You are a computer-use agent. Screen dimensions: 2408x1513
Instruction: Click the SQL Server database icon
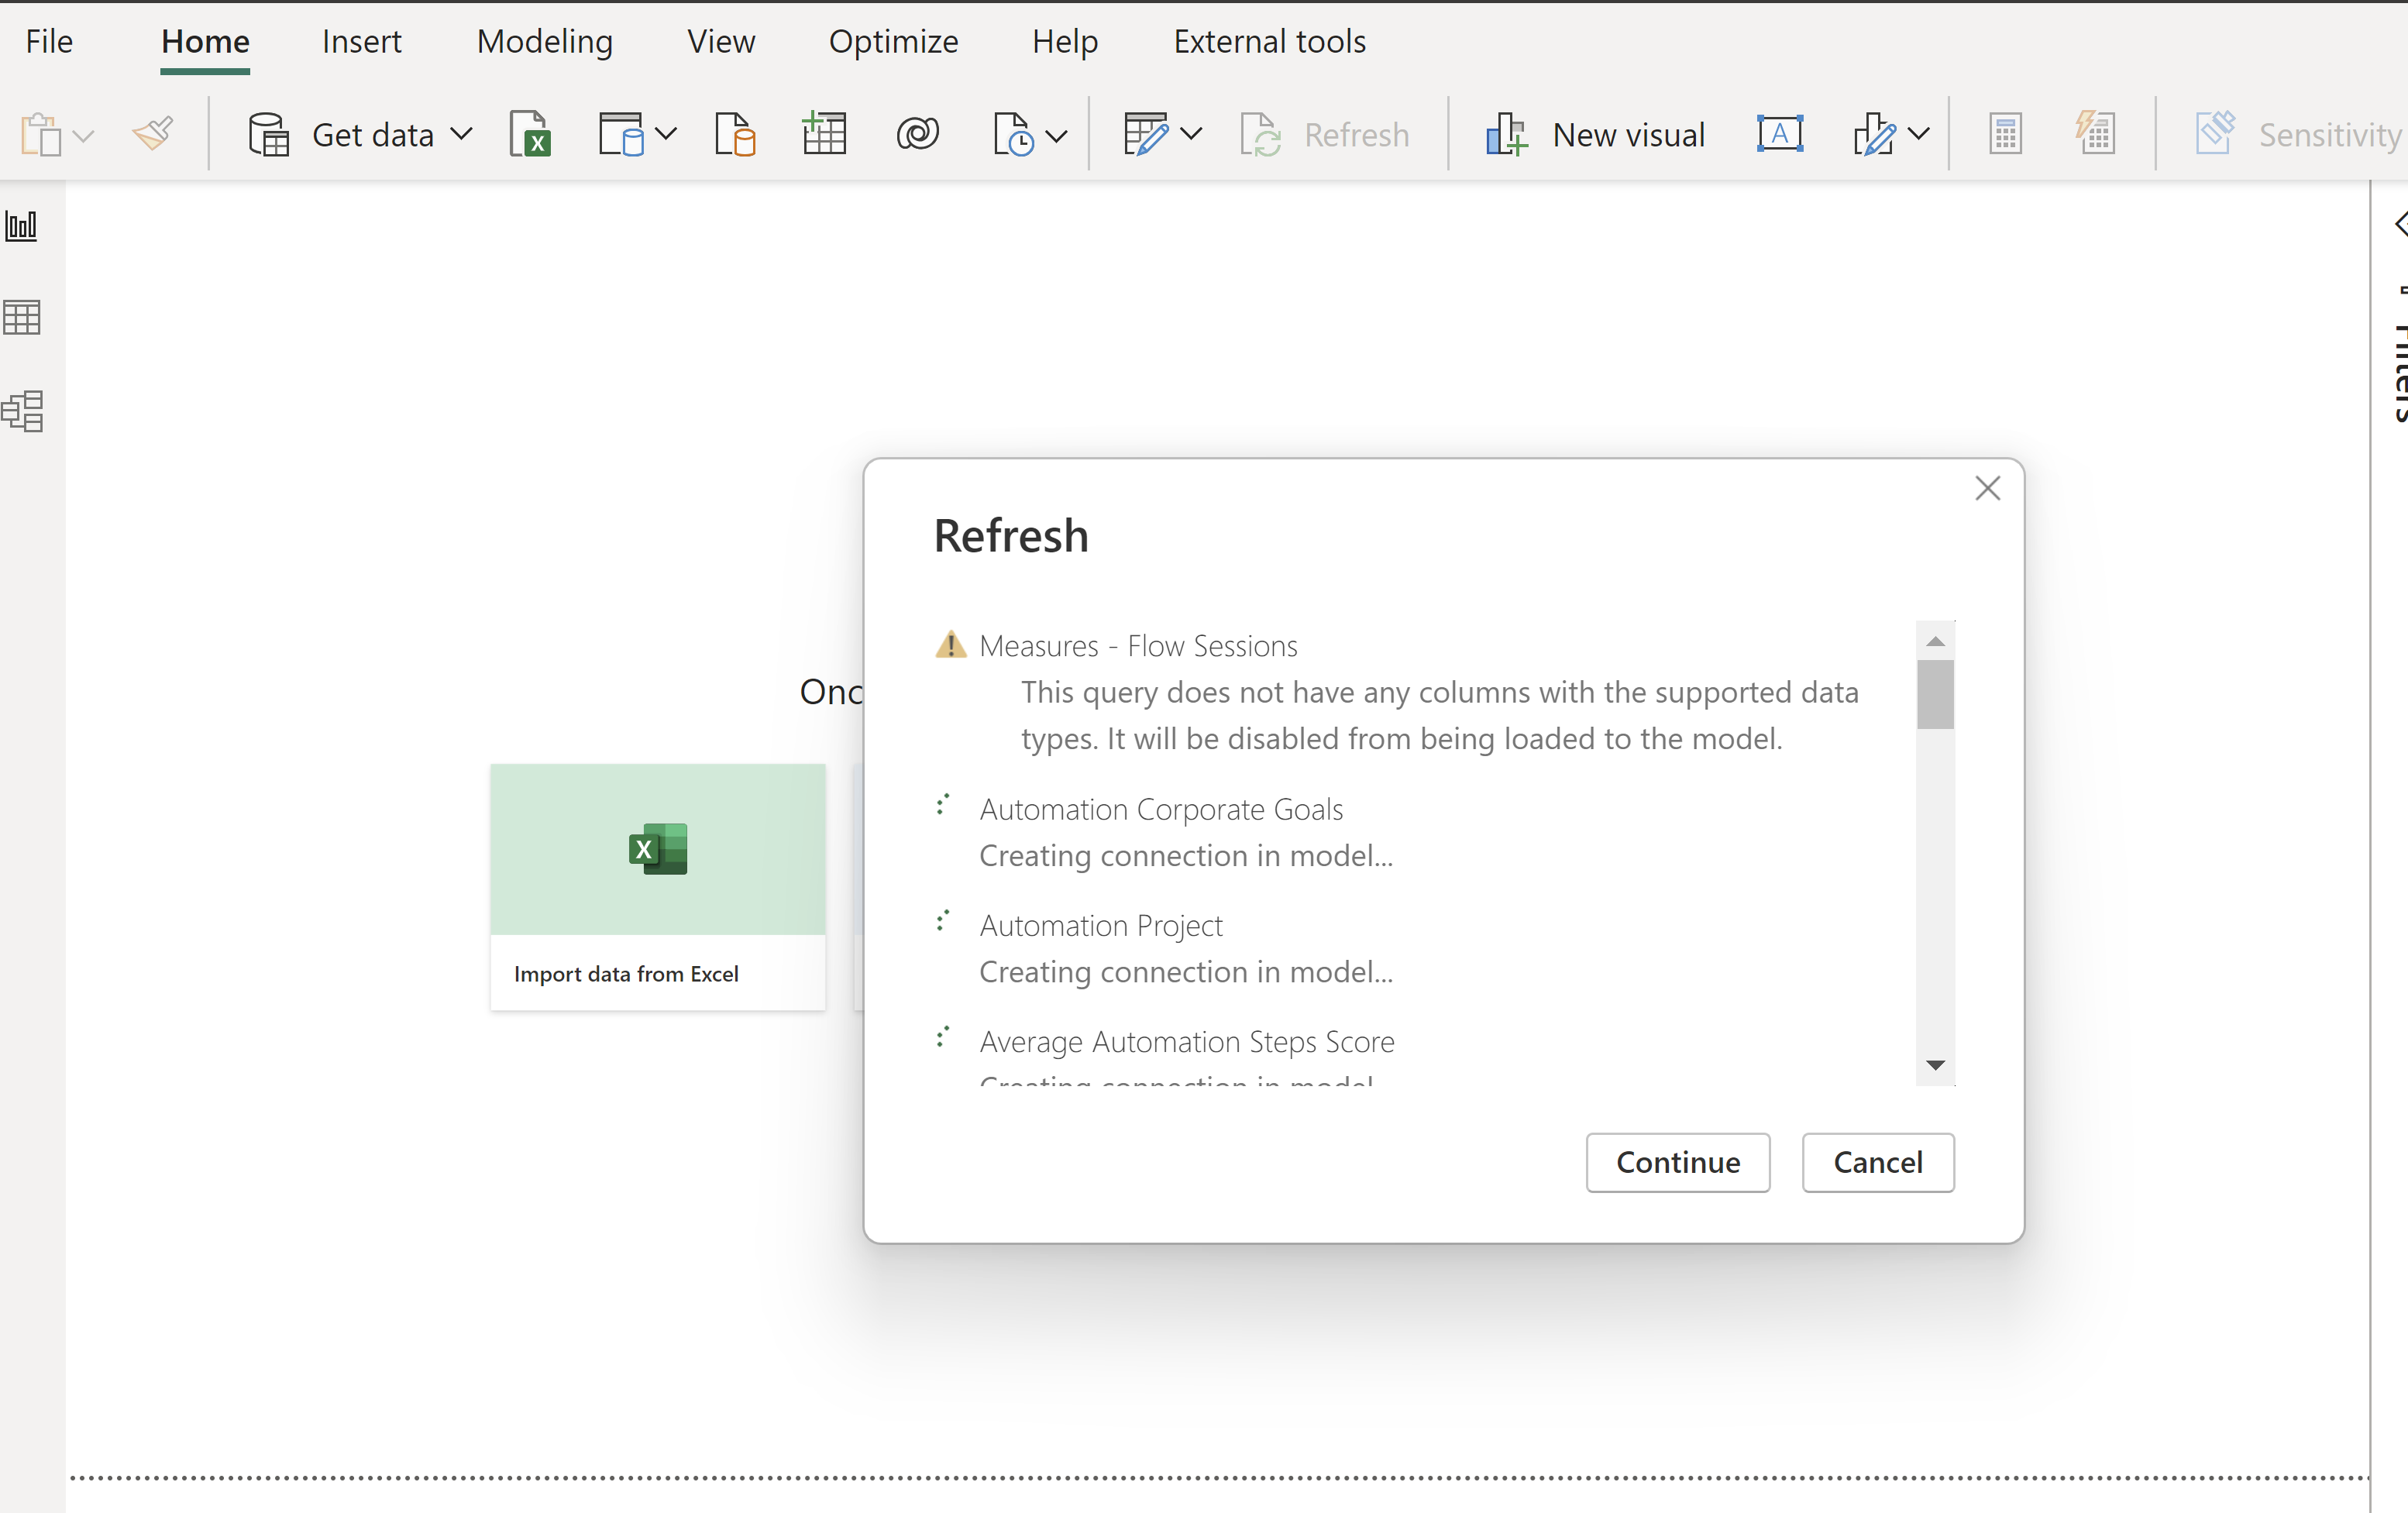coord(735,134)
